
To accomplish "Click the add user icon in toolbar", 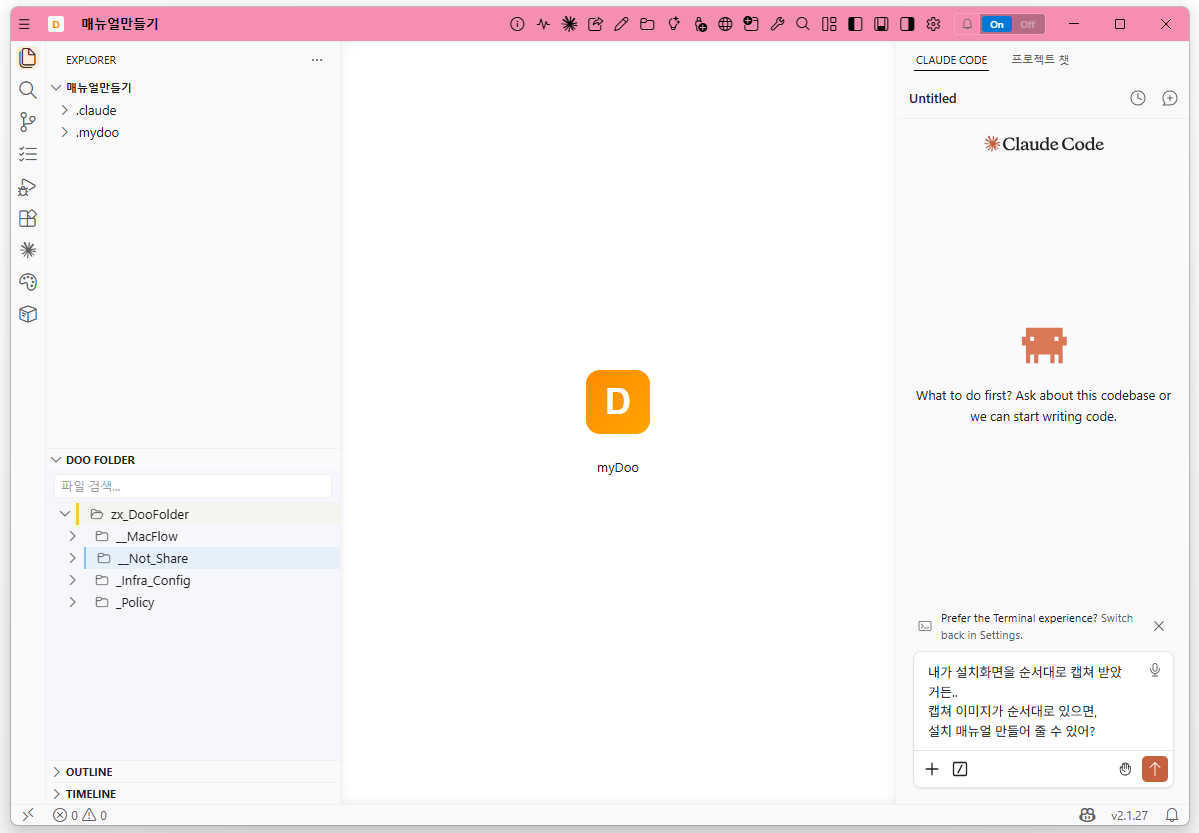I will click(x=700, y=24).
